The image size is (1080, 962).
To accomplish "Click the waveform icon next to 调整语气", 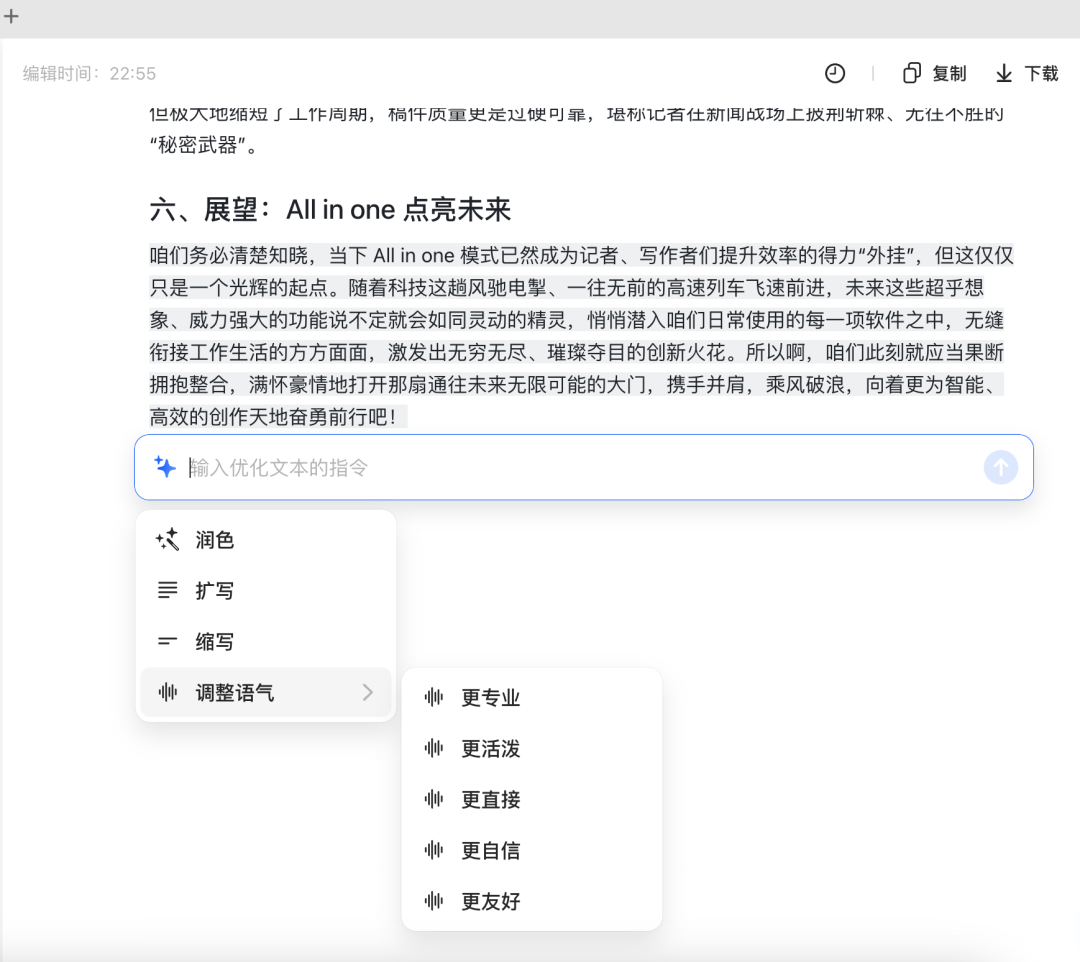I will 166,692.
